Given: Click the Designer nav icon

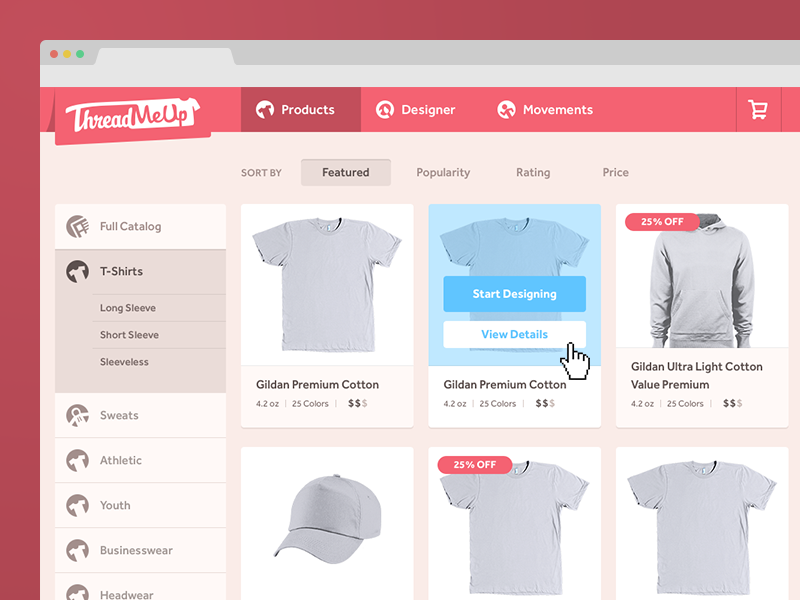Looking at the screenshot, I should coord(385,110).
